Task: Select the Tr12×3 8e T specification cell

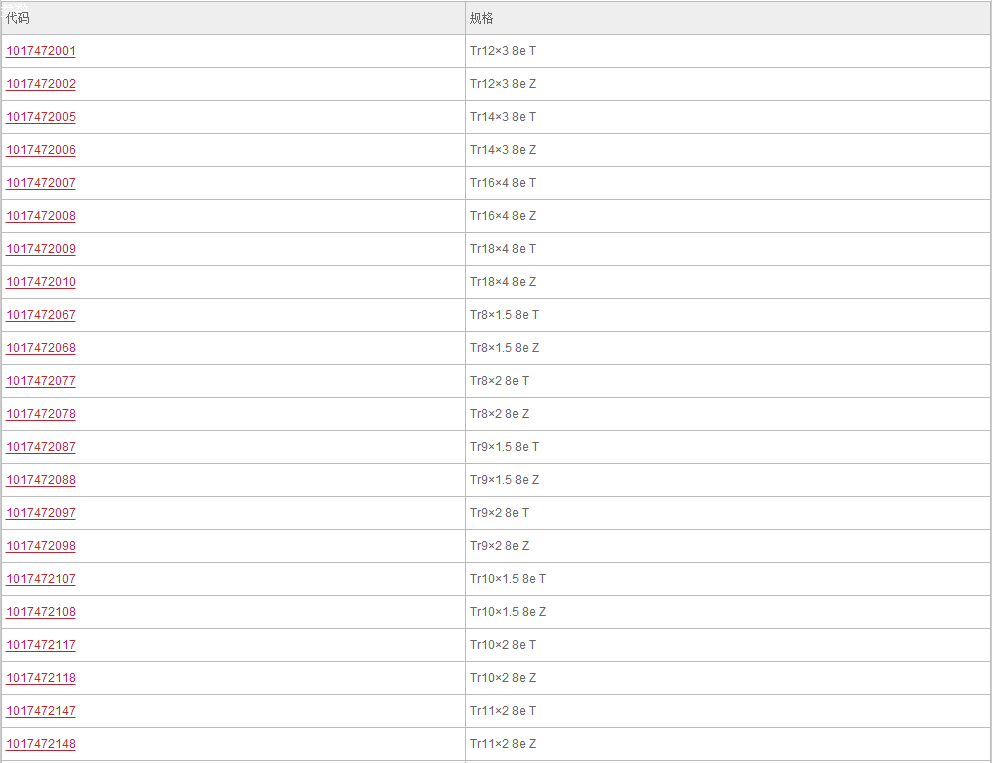Action: [728, 51]
